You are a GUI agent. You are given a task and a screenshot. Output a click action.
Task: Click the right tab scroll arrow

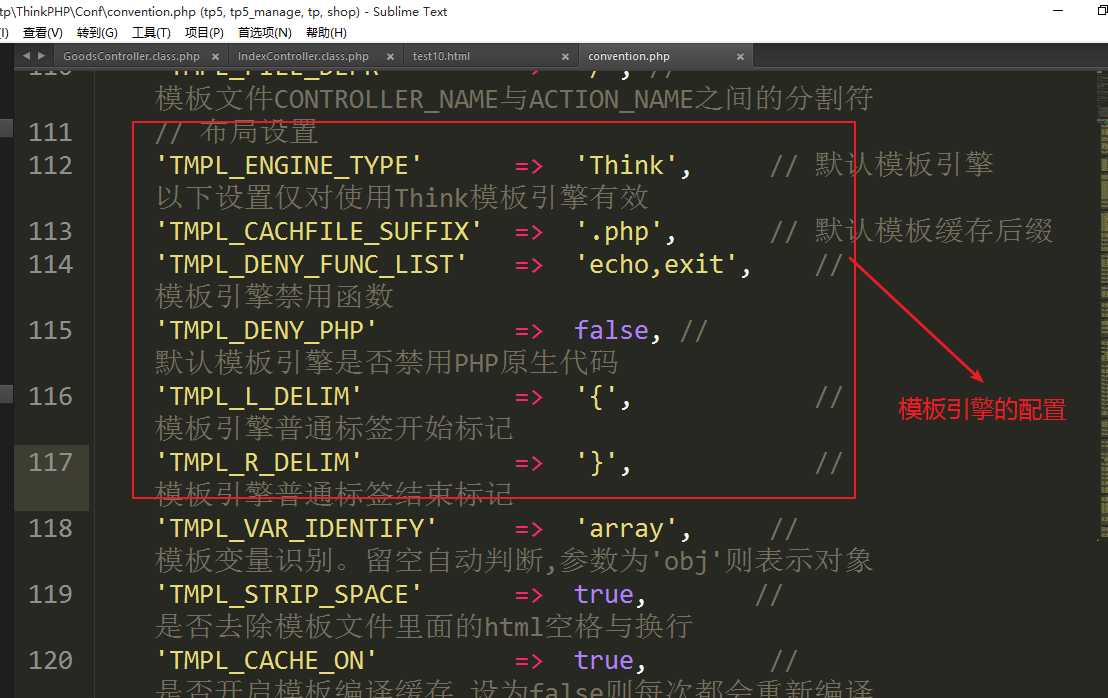(x=40, y=56)
